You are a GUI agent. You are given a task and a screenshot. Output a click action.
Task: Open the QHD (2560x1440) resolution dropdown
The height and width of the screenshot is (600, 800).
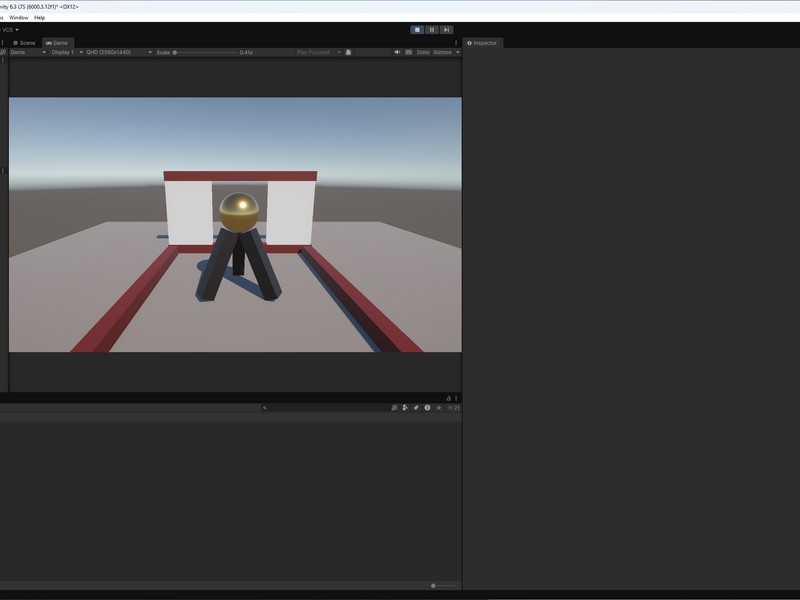(118, 52)
